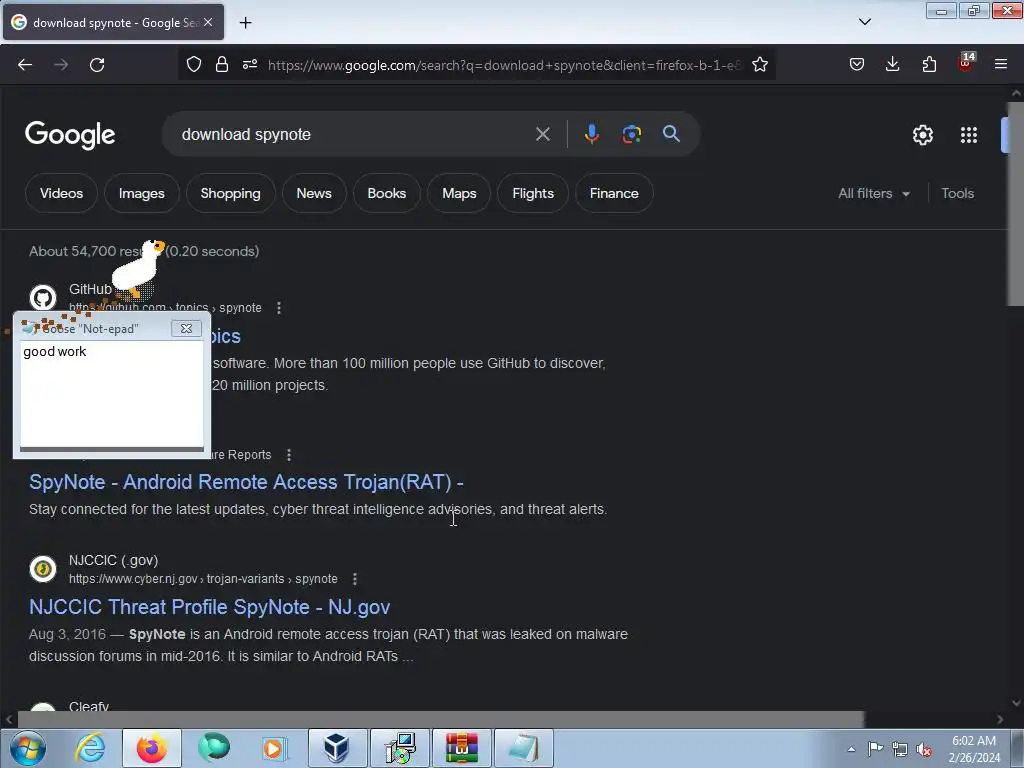Open options menu beside 'Reports' result
Image resolution: width=1024 pixels, height=768 pixels.
289,455
